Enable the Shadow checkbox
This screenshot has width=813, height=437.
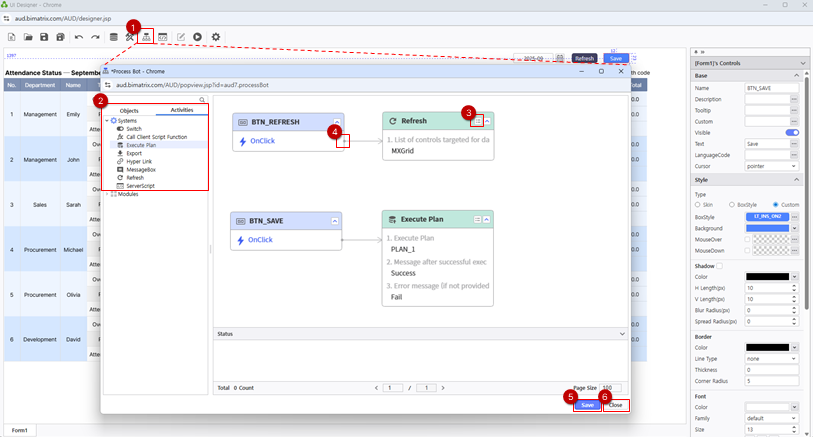coord(719,266)
